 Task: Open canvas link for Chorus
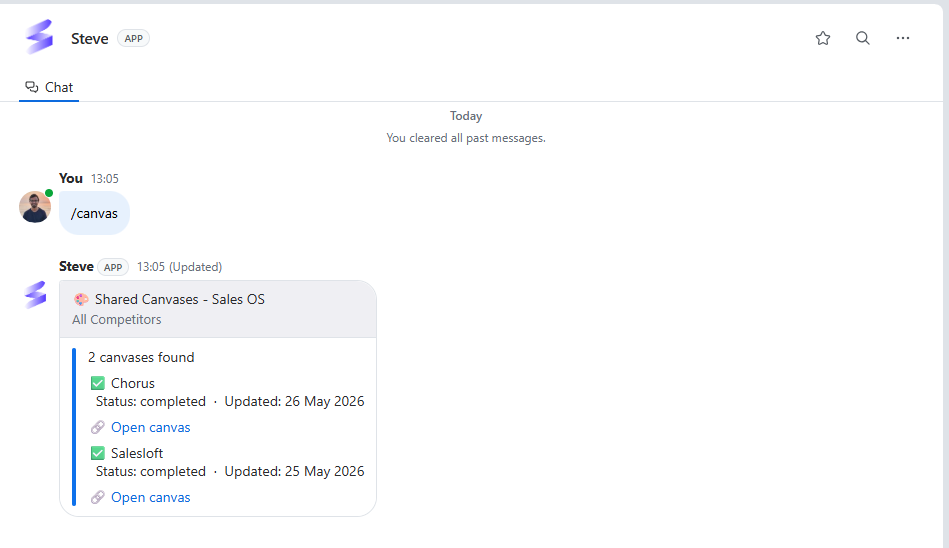(x=150, y=428)
